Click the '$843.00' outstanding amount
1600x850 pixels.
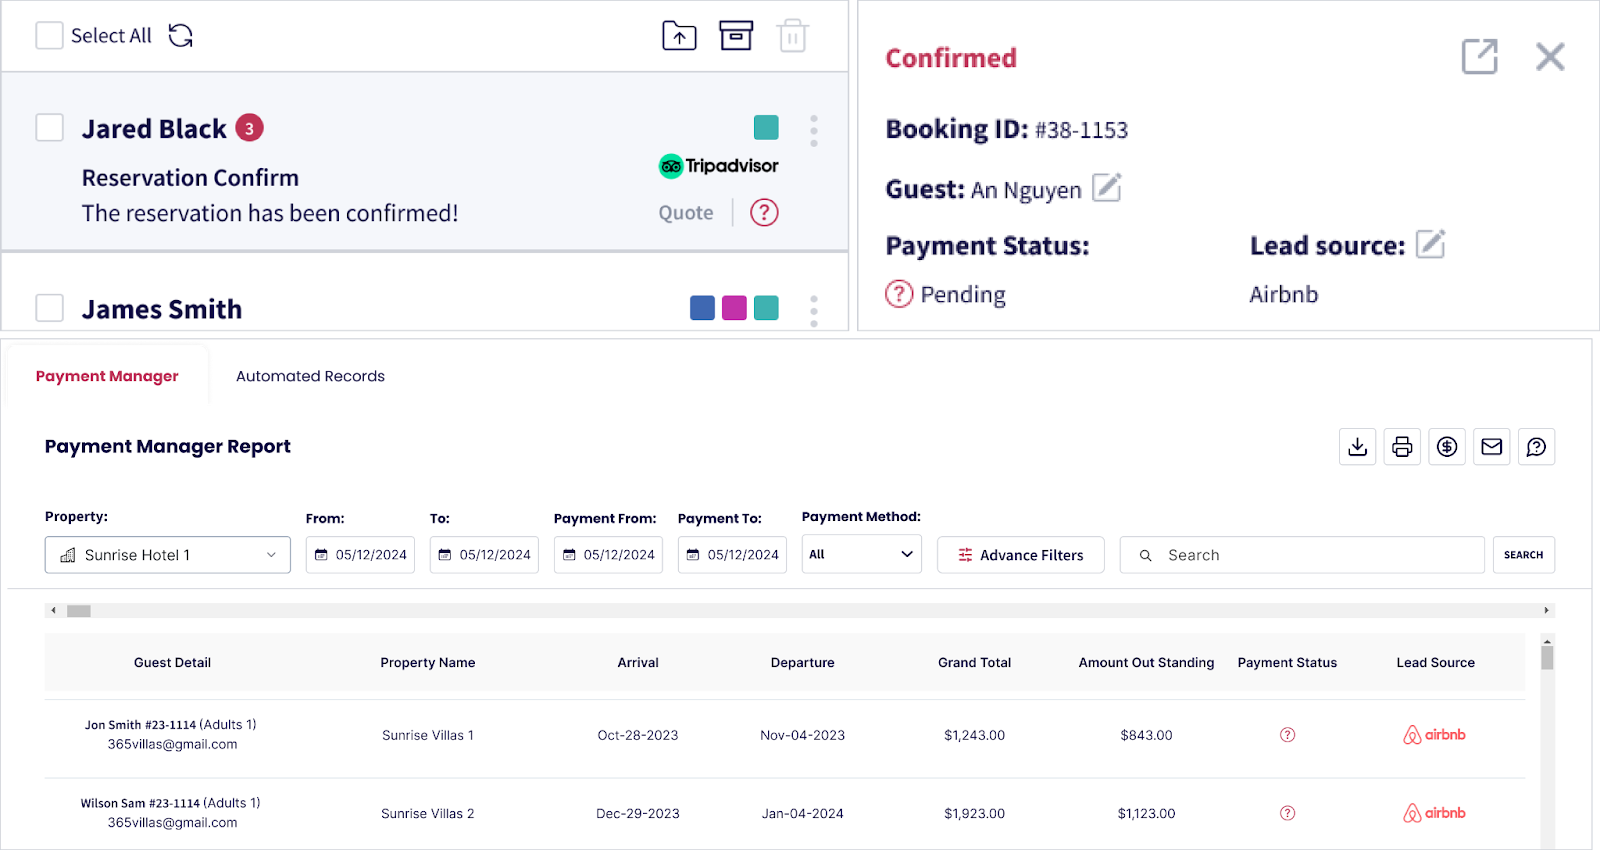(1146, 735)
